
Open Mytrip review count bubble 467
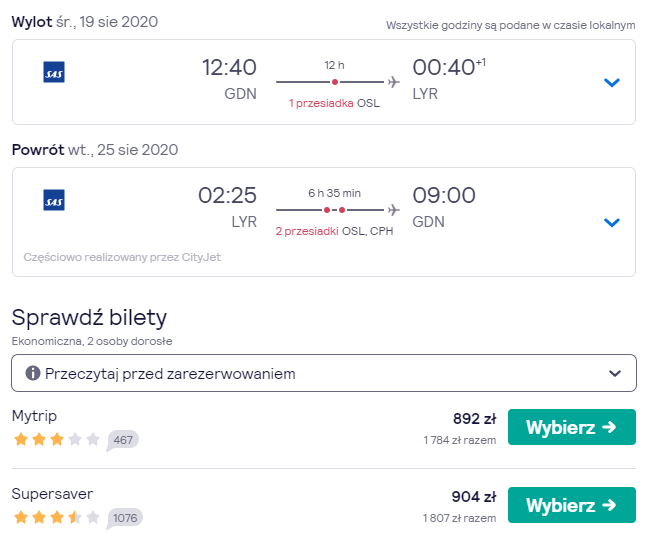coord(123,440)
